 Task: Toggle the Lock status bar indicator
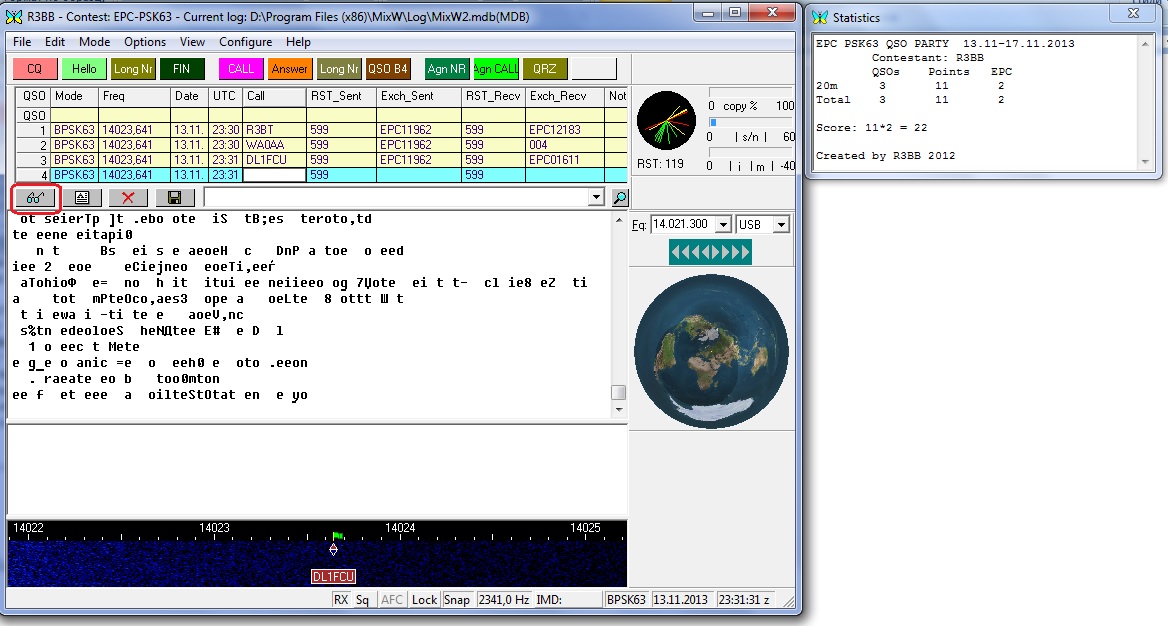[x=424, y=600]
